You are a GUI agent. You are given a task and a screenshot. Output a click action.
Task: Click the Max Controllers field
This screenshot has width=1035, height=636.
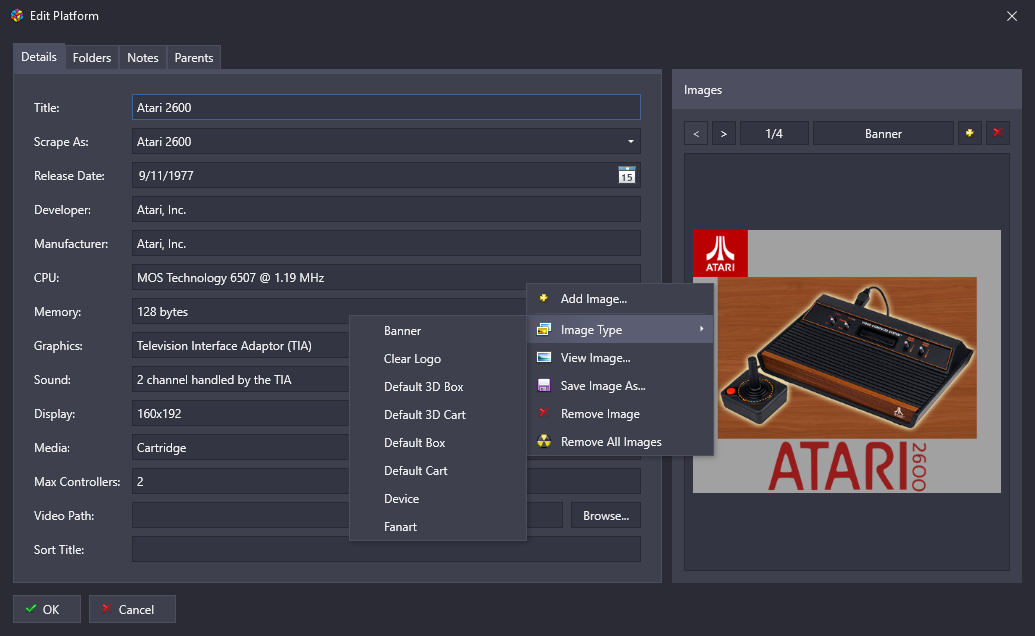tap(240, 482)
